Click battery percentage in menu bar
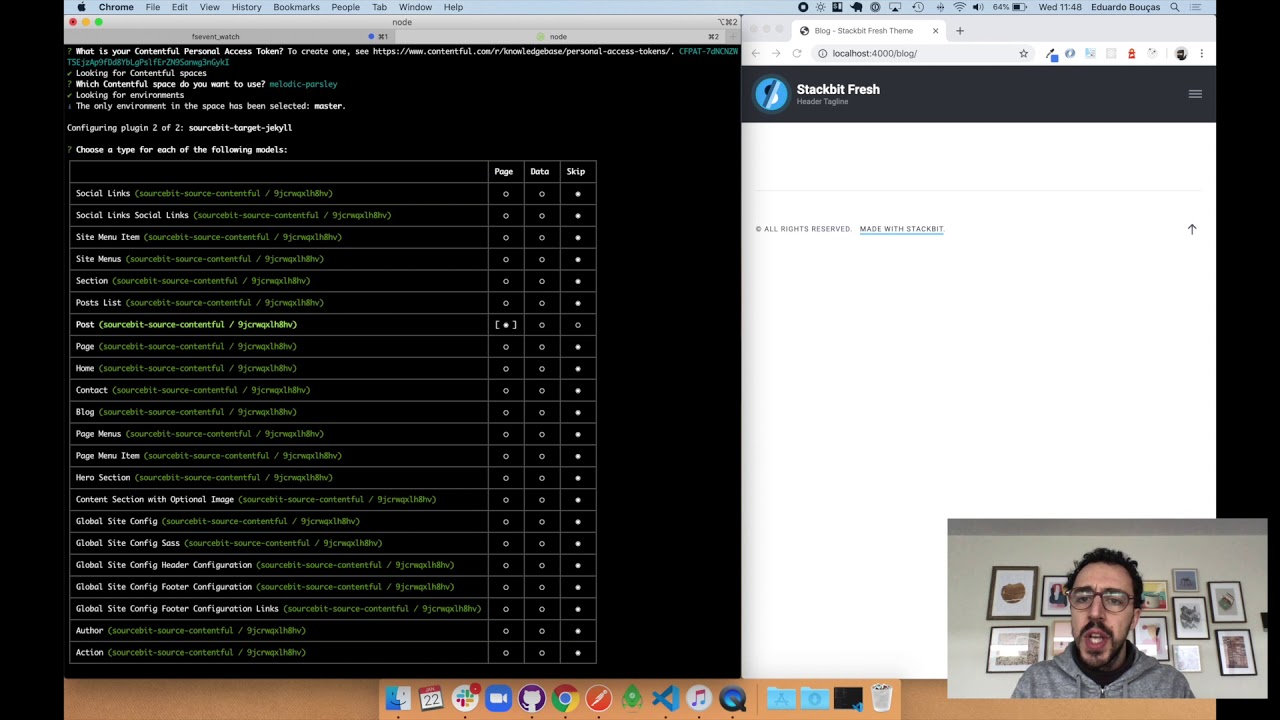 [x=1000, y=7]
